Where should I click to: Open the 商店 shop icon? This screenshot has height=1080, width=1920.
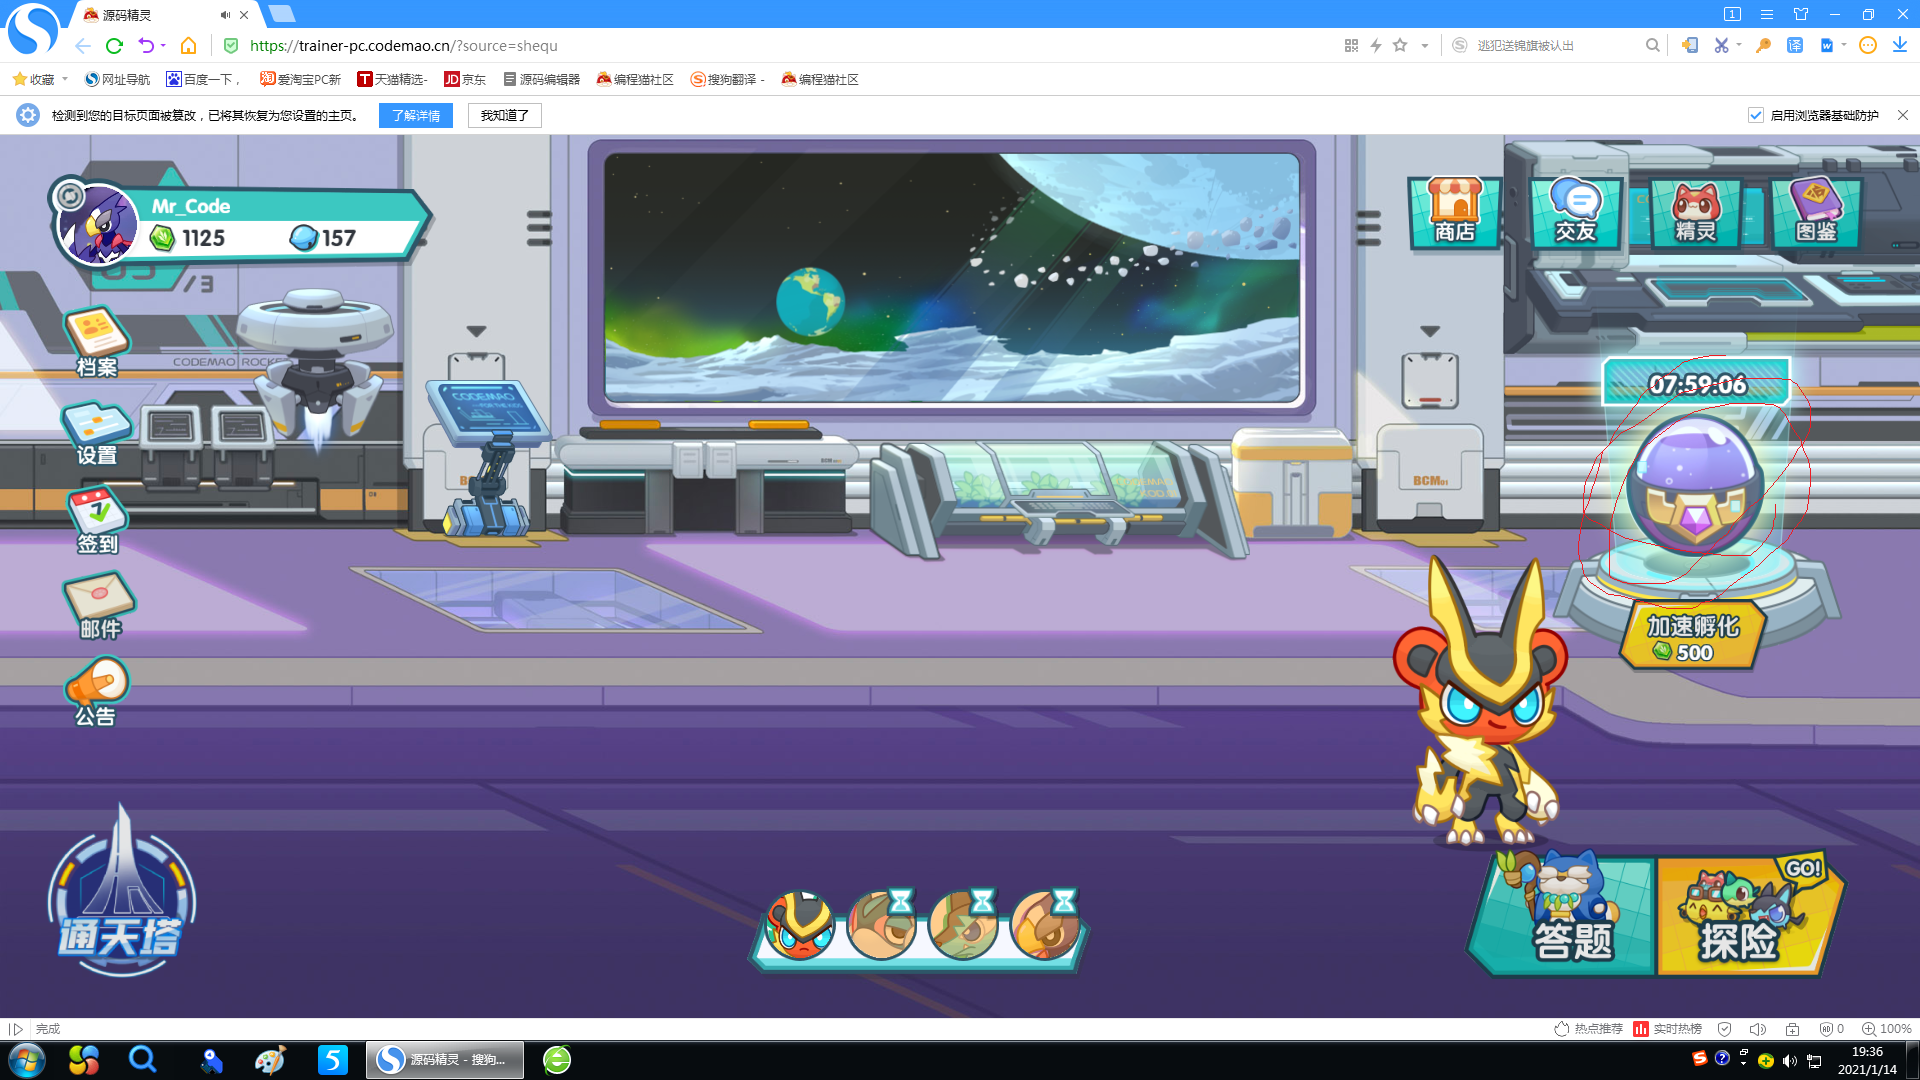coord(1455,211)
